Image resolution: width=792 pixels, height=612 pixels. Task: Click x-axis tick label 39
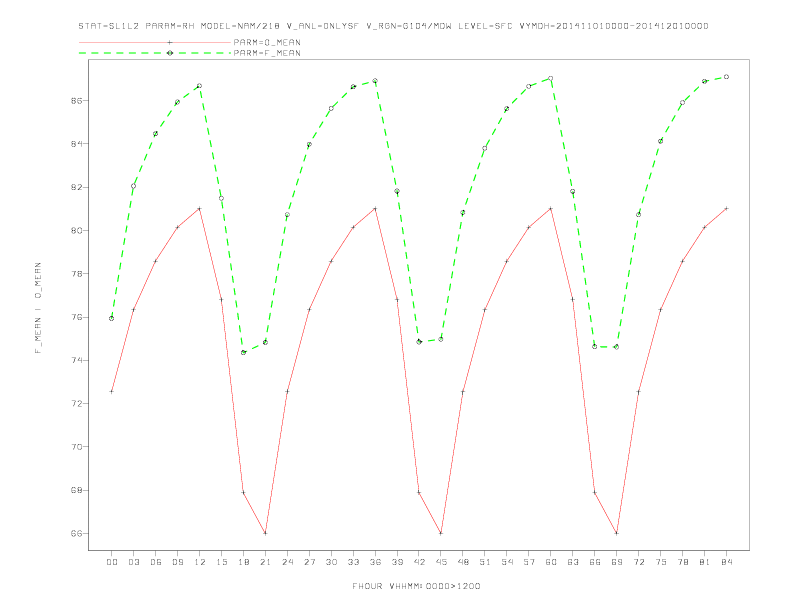click(397, 562)
